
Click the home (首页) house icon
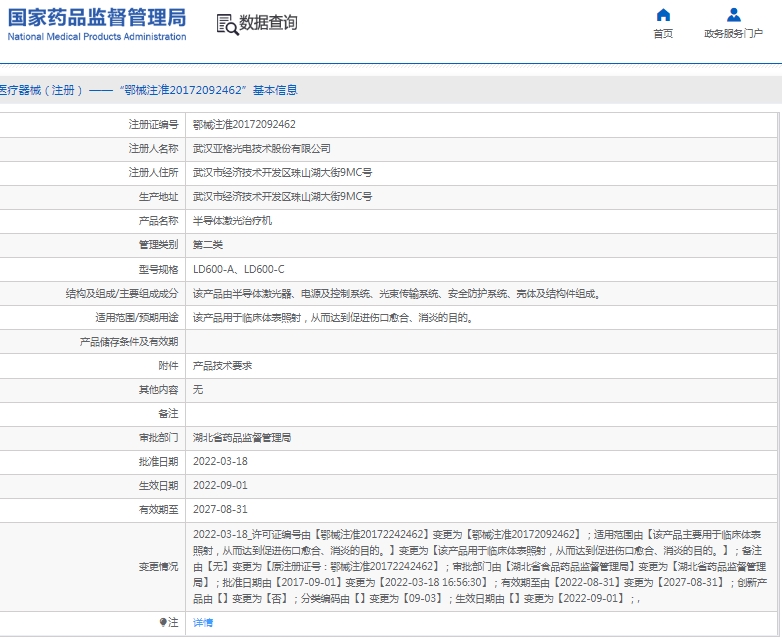pos(663,15)
